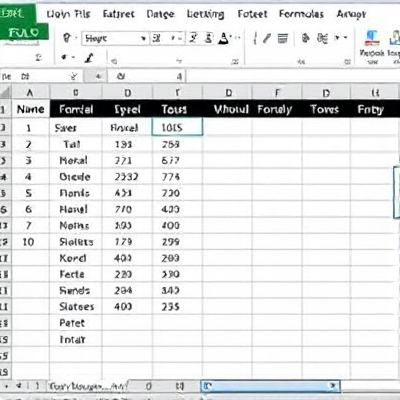Select the cell with value 2332
400x400 pixels.
point(127,177)
